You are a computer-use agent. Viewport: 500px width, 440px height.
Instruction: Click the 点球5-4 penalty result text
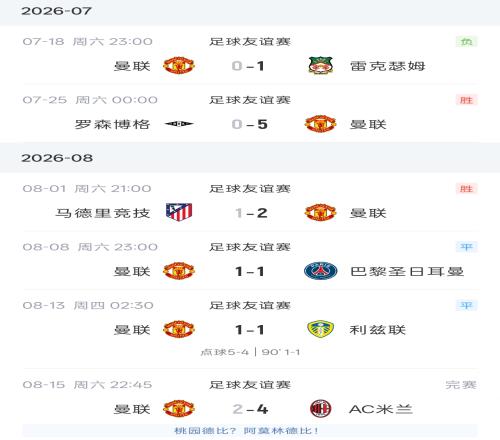225,352
